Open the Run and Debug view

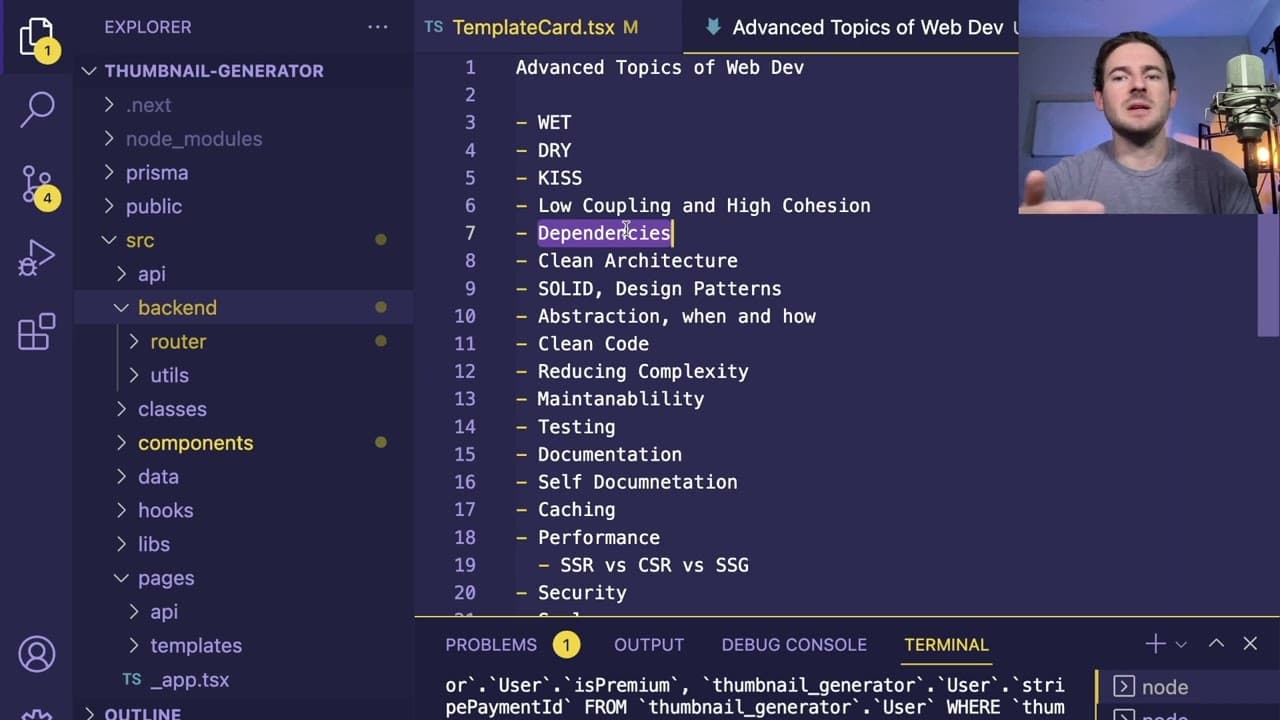pos(37,258)
